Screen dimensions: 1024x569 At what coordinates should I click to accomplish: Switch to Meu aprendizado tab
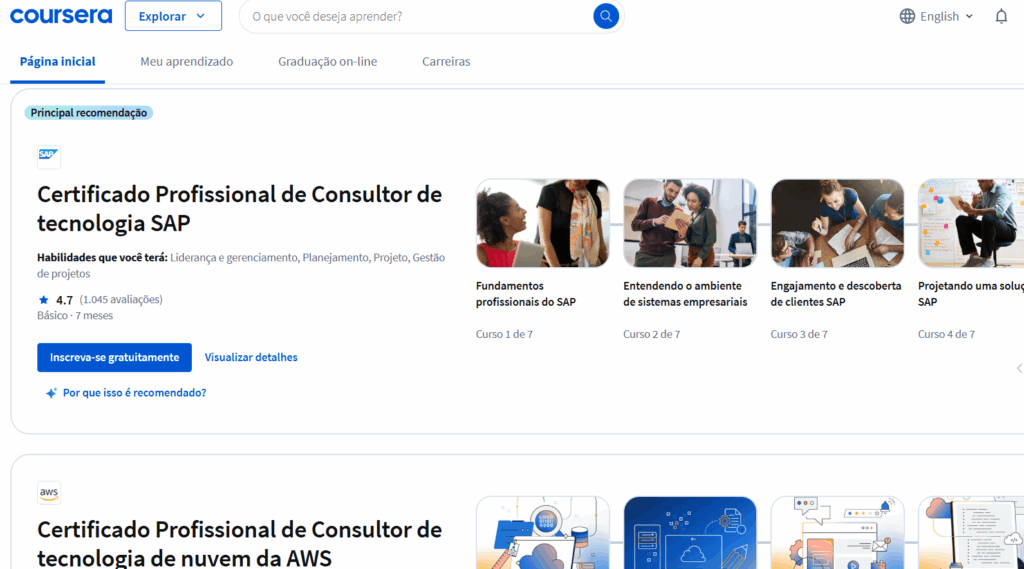click(187, 61)
